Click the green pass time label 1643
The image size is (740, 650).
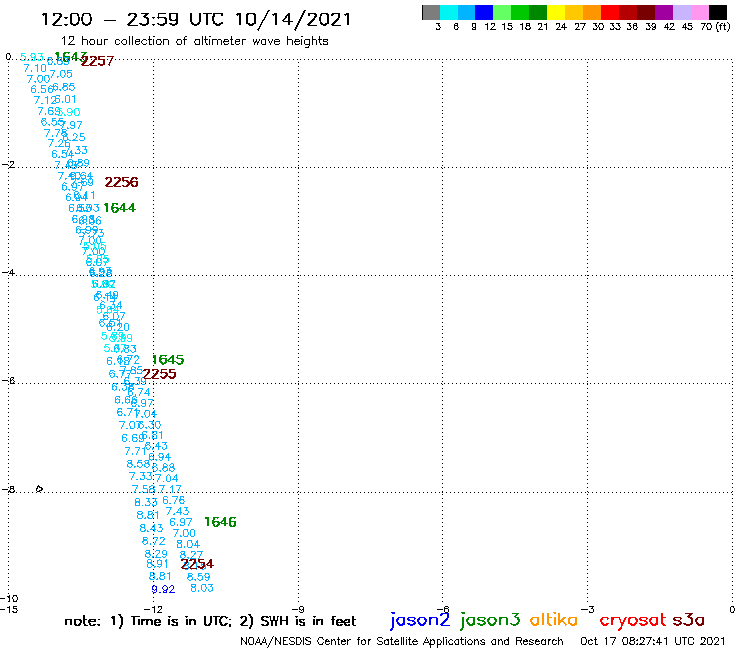(x=71, y=57)
